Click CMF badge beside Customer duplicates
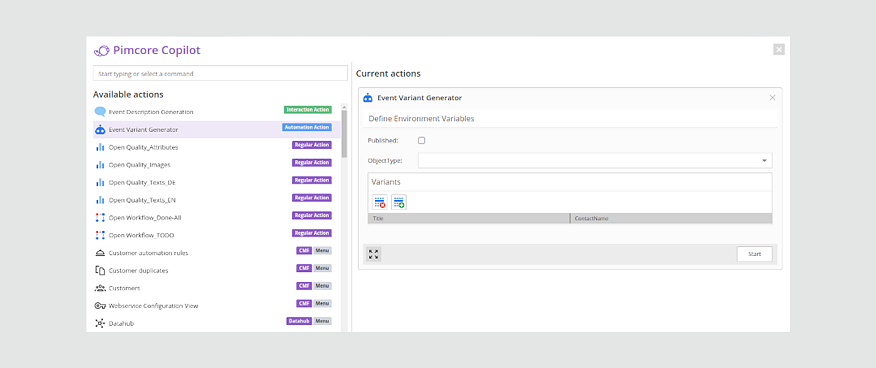876x368 pixels. coord(304,269)
